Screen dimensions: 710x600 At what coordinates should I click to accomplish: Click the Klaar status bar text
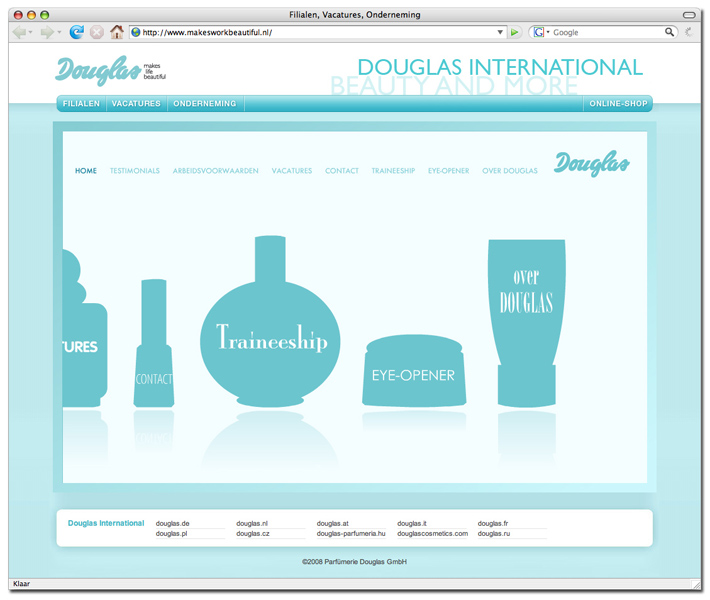21,584
